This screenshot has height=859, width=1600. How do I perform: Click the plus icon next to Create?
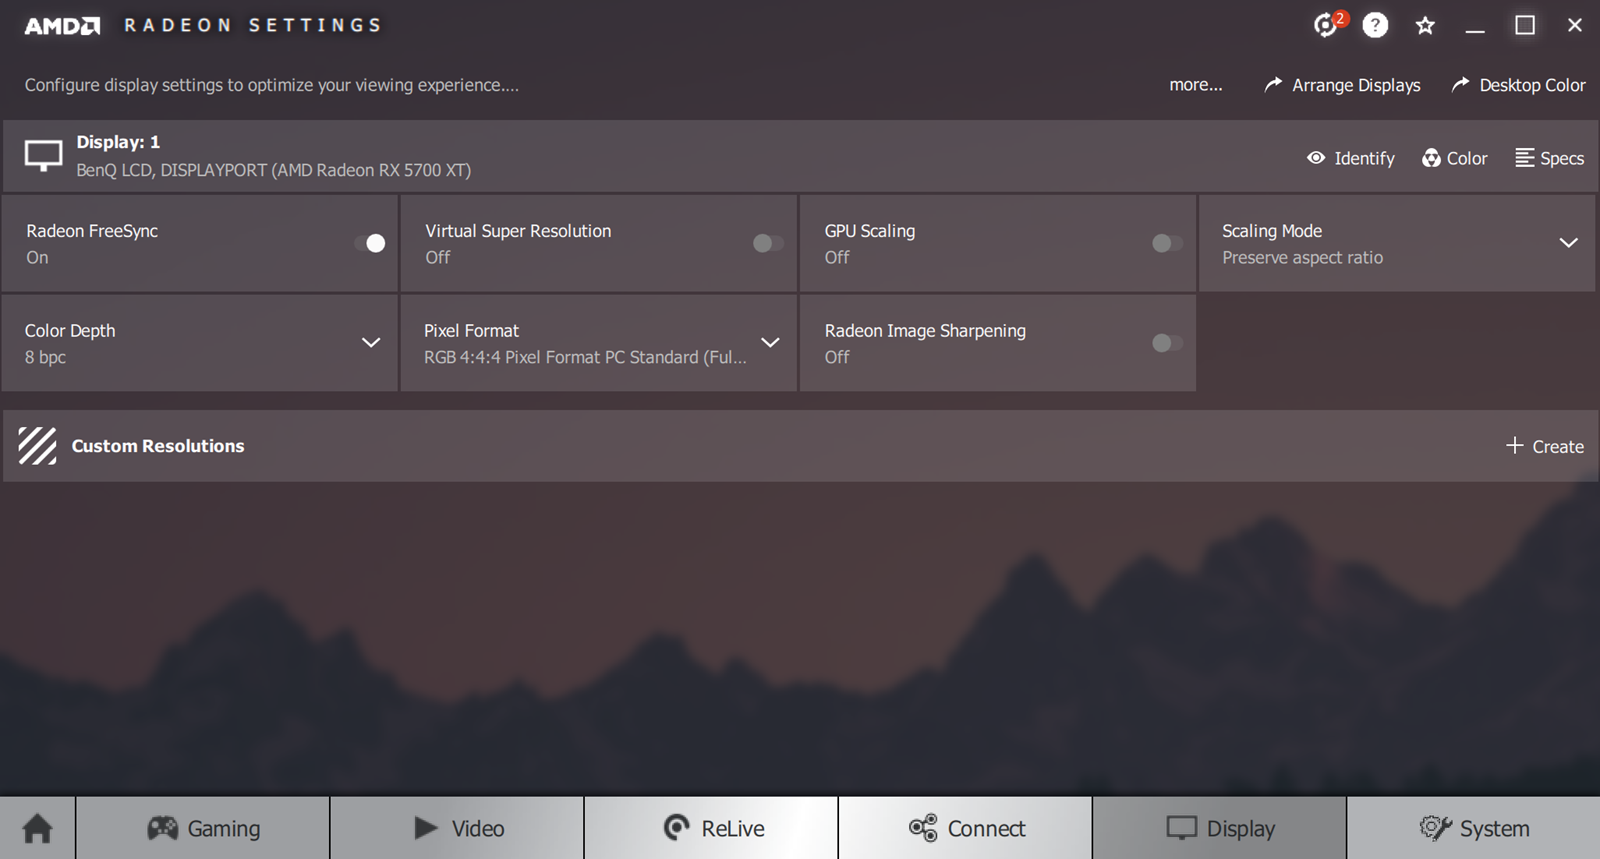click(1514, 445)
